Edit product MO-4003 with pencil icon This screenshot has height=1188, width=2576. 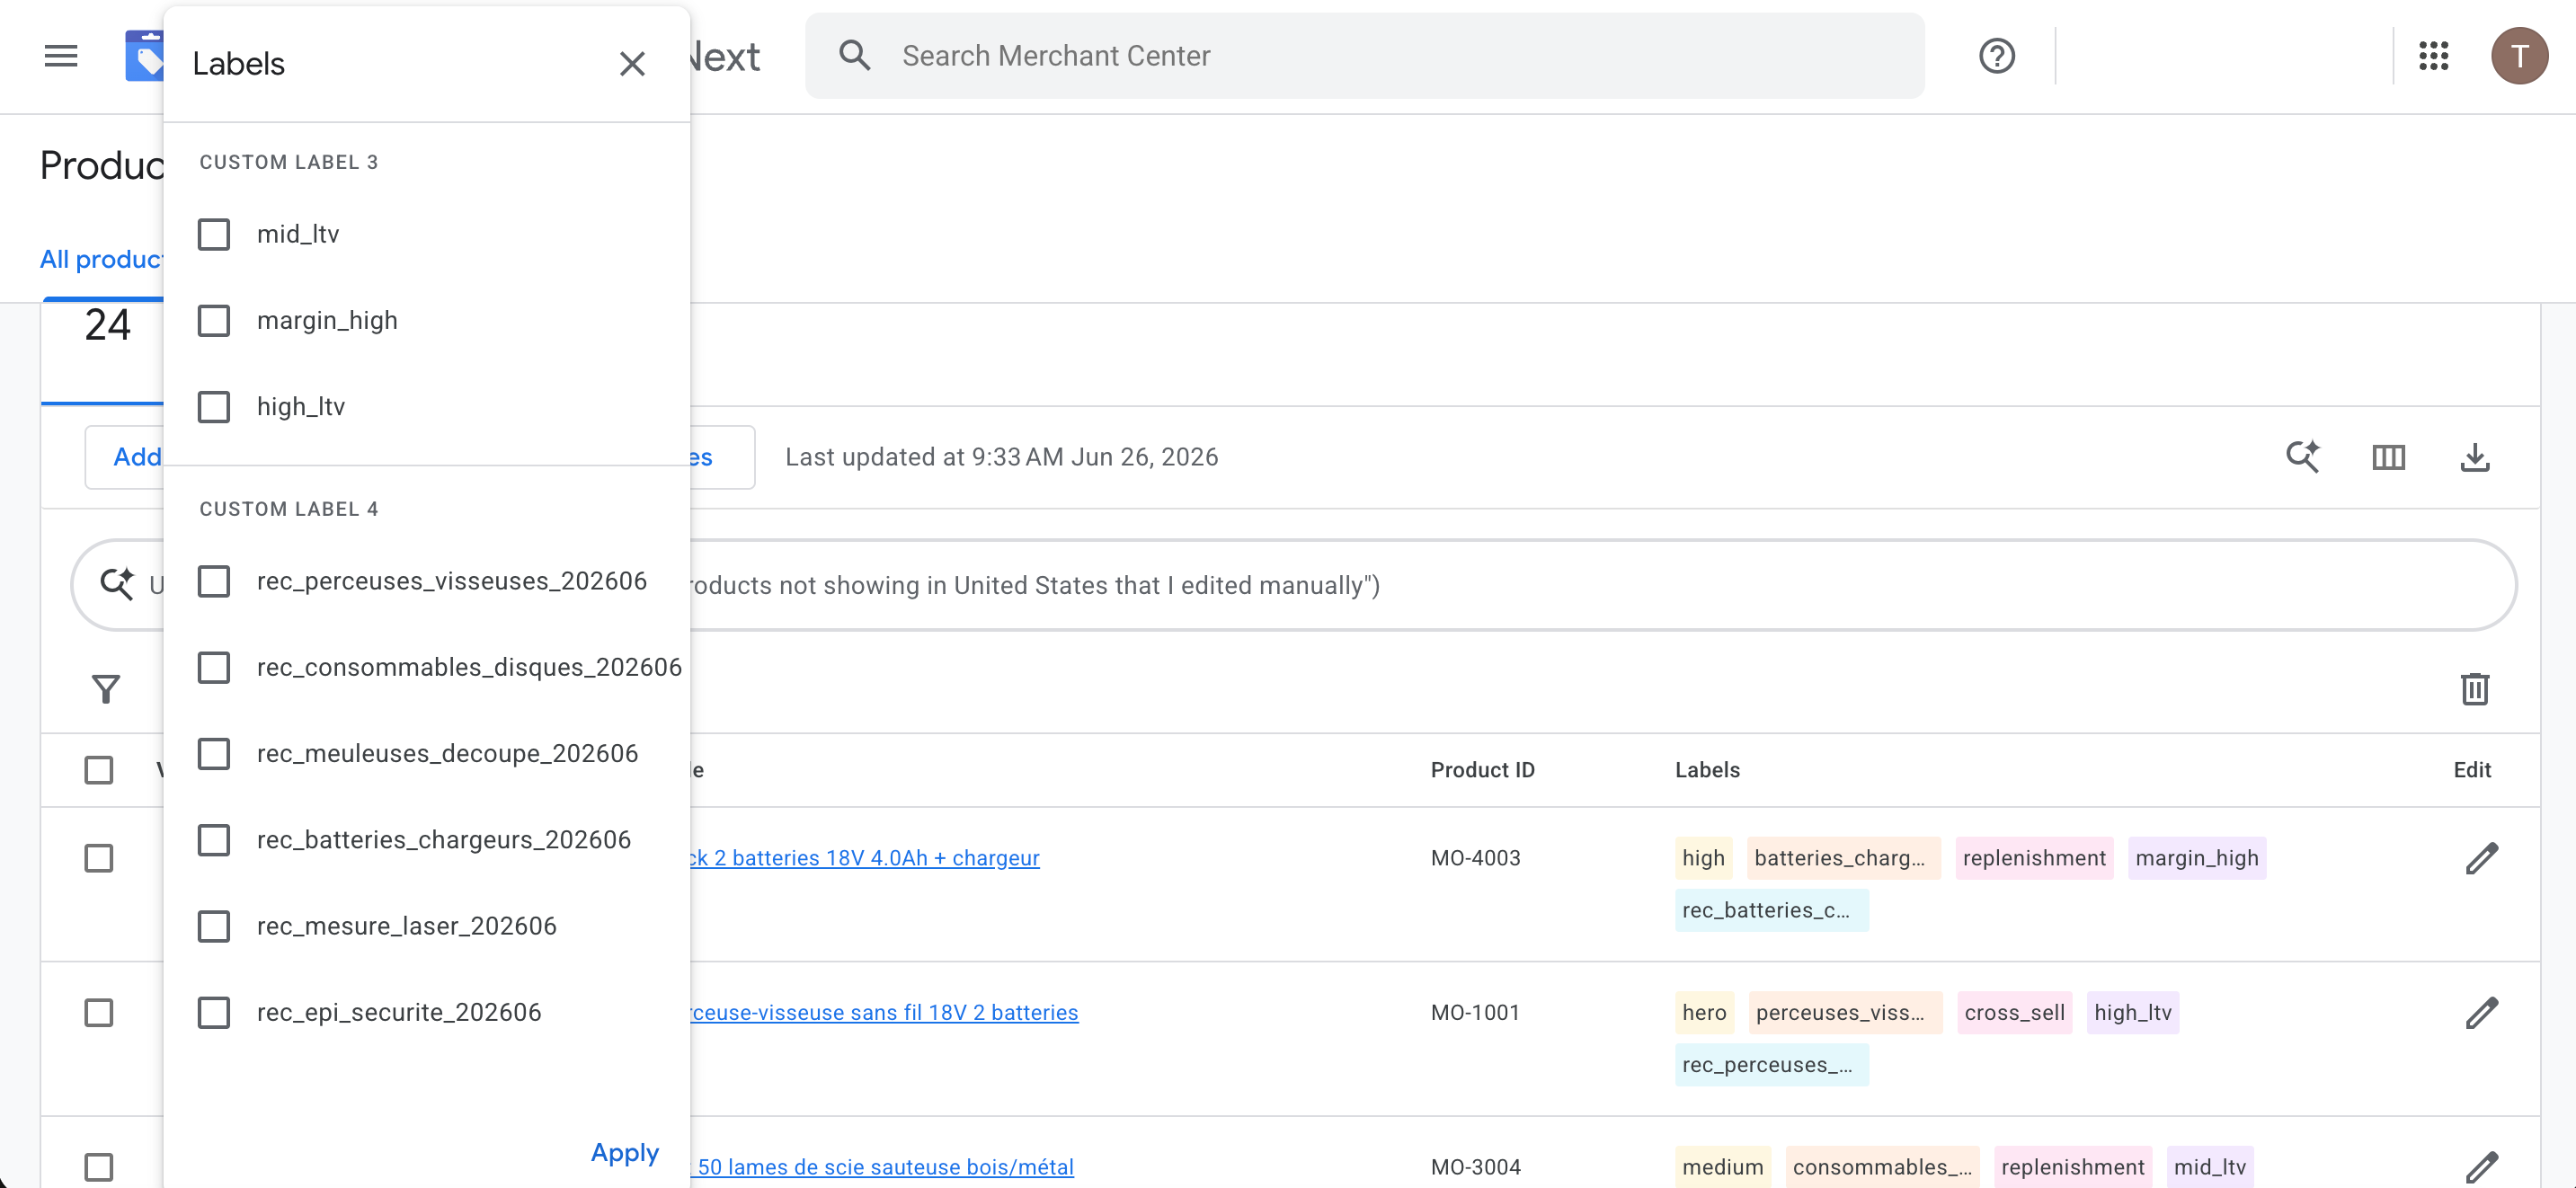coord(2482,858)
